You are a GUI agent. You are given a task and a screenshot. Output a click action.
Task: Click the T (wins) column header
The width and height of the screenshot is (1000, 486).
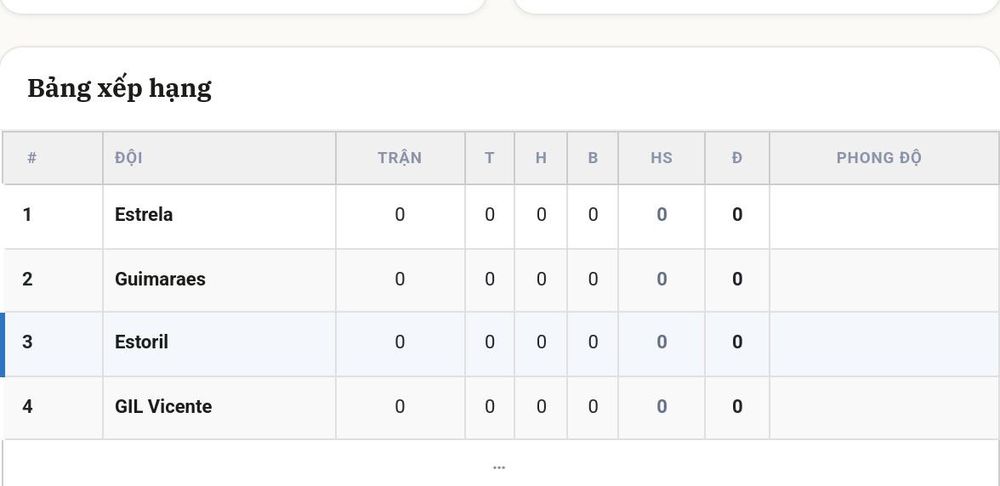(489, 158)
